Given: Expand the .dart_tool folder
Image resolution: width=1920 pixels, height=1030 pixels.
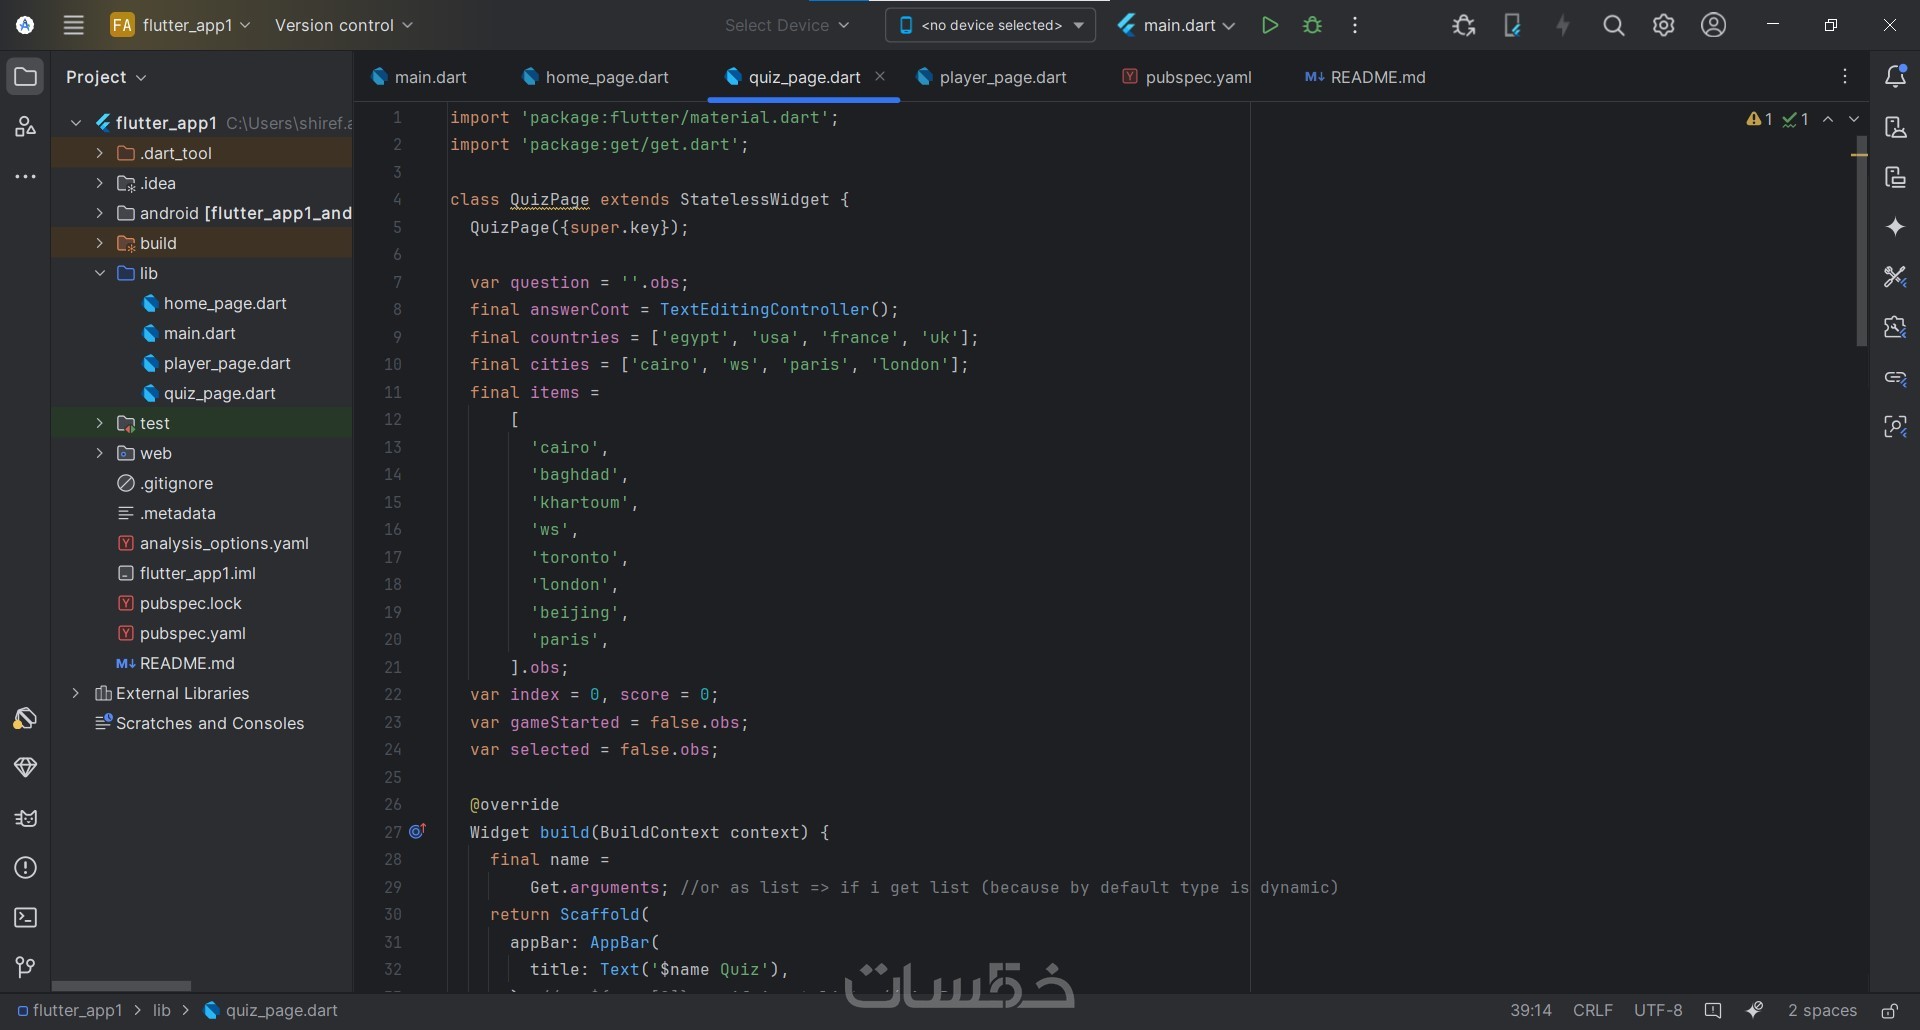Looking at the screenshot, I should 99,153.
